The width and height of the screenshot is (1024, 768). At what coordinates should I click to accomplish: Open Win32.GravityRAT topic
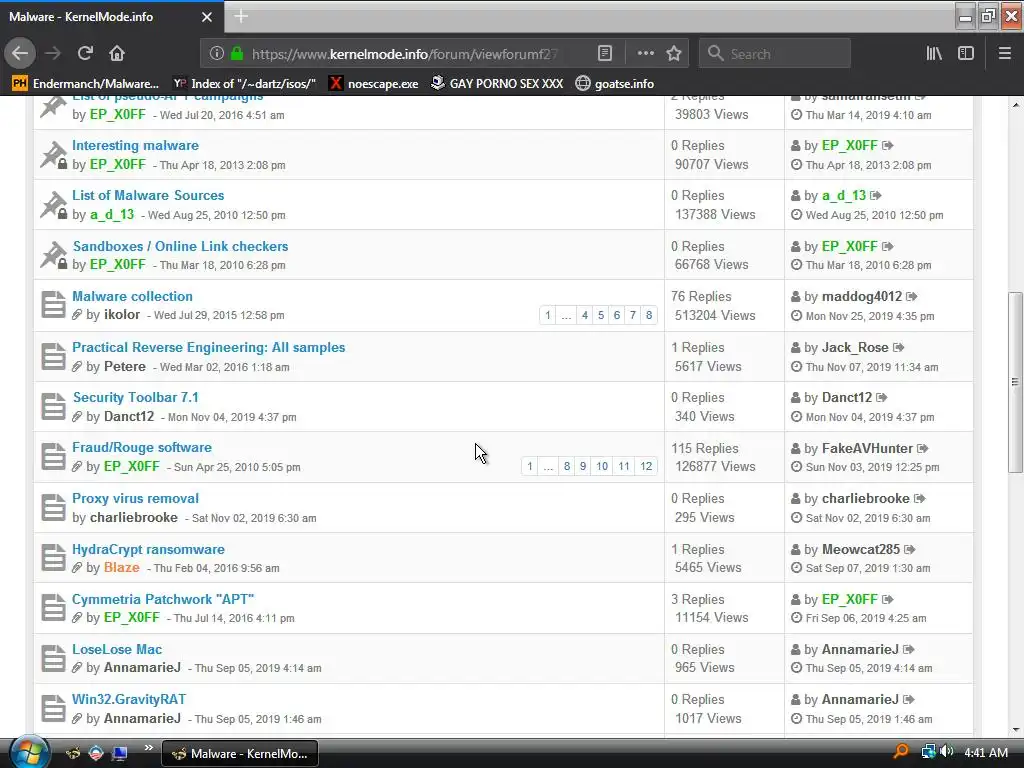(129, 699)
